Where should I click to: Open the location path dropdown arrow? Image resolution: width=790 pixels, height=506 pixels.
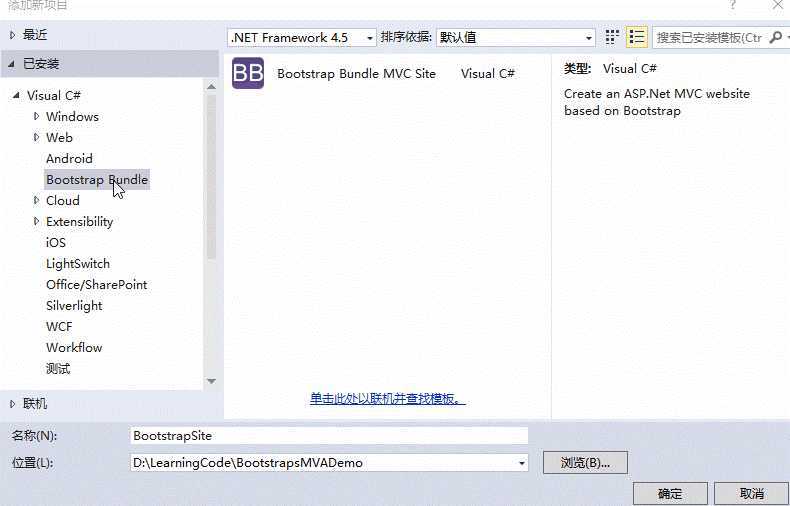coord(521,463)
